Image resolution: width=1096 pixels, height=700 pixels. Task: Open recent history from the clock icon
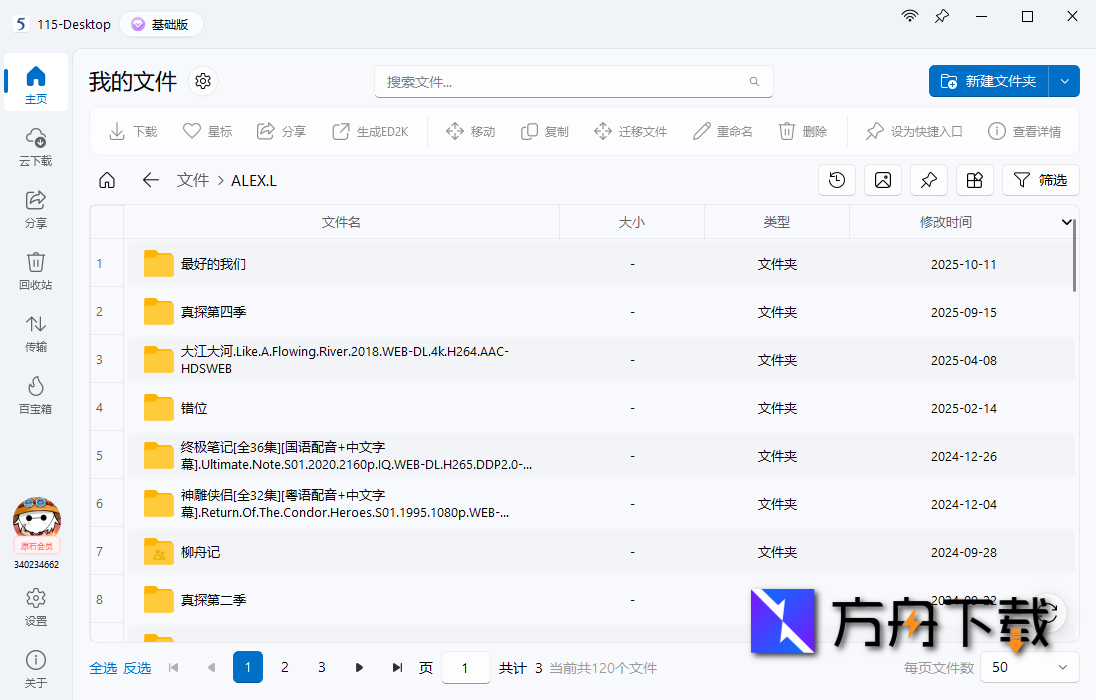tap(836, 180)
